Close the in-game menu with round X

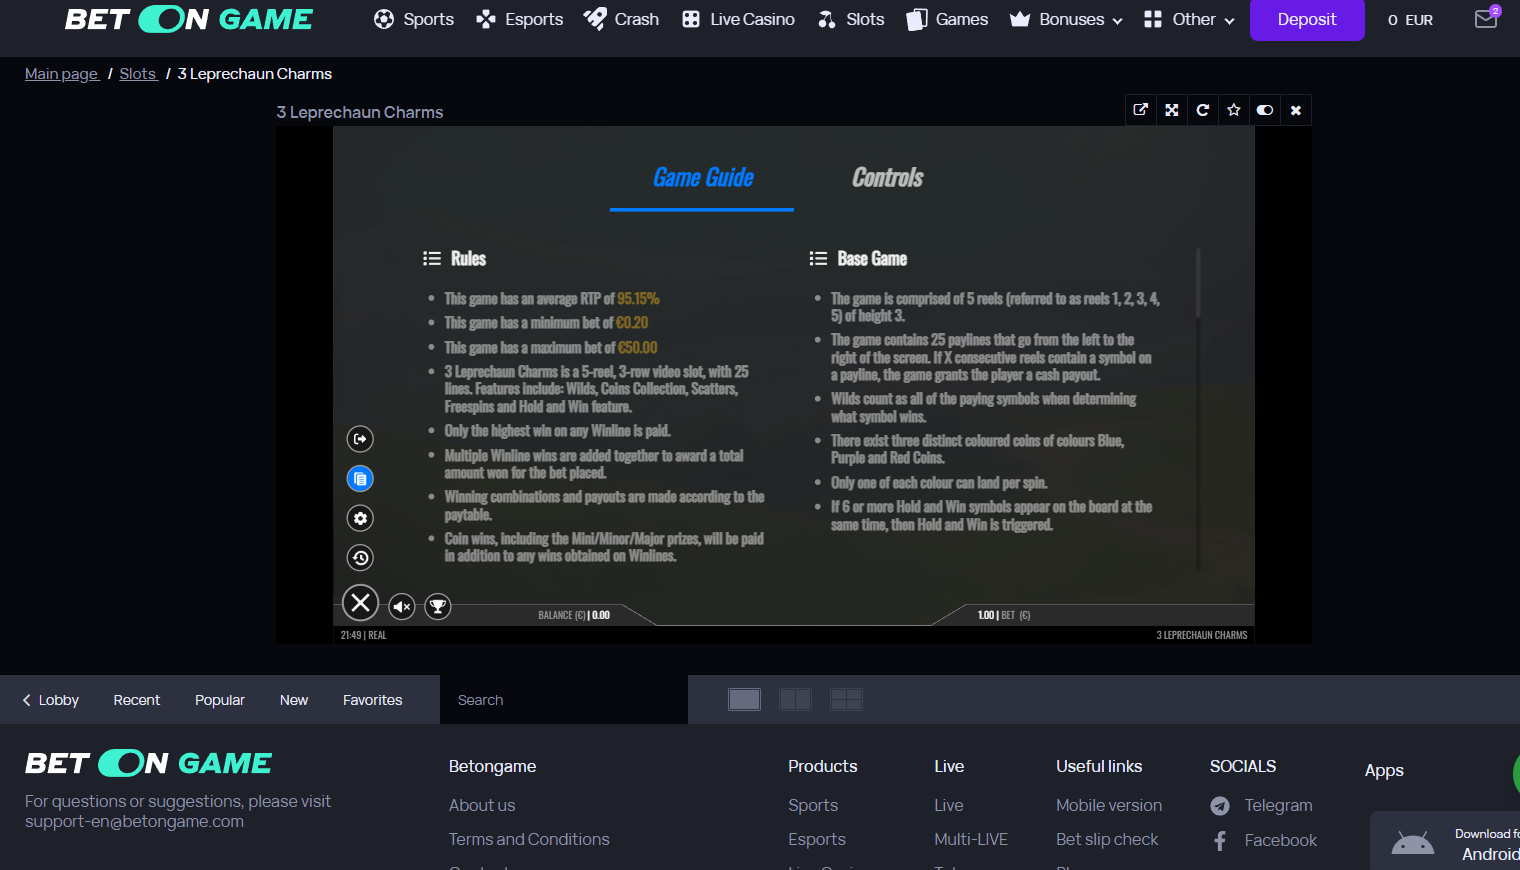(361, 603)
